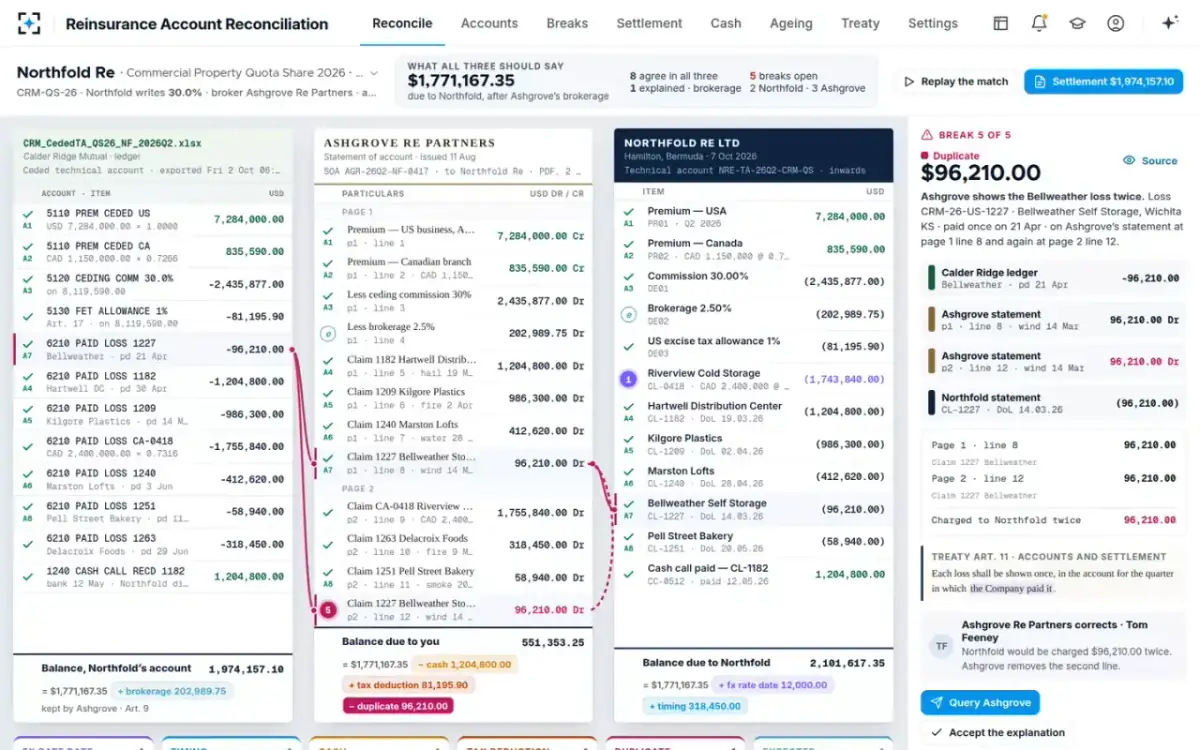Click the warning triangle at Break 5 of 5
This screenshot has width=1200, height=750.
tap(927, 134)
